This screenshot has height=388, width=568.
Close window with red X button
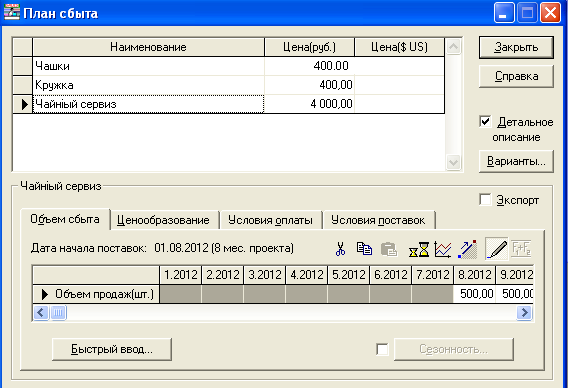point(550,13)
